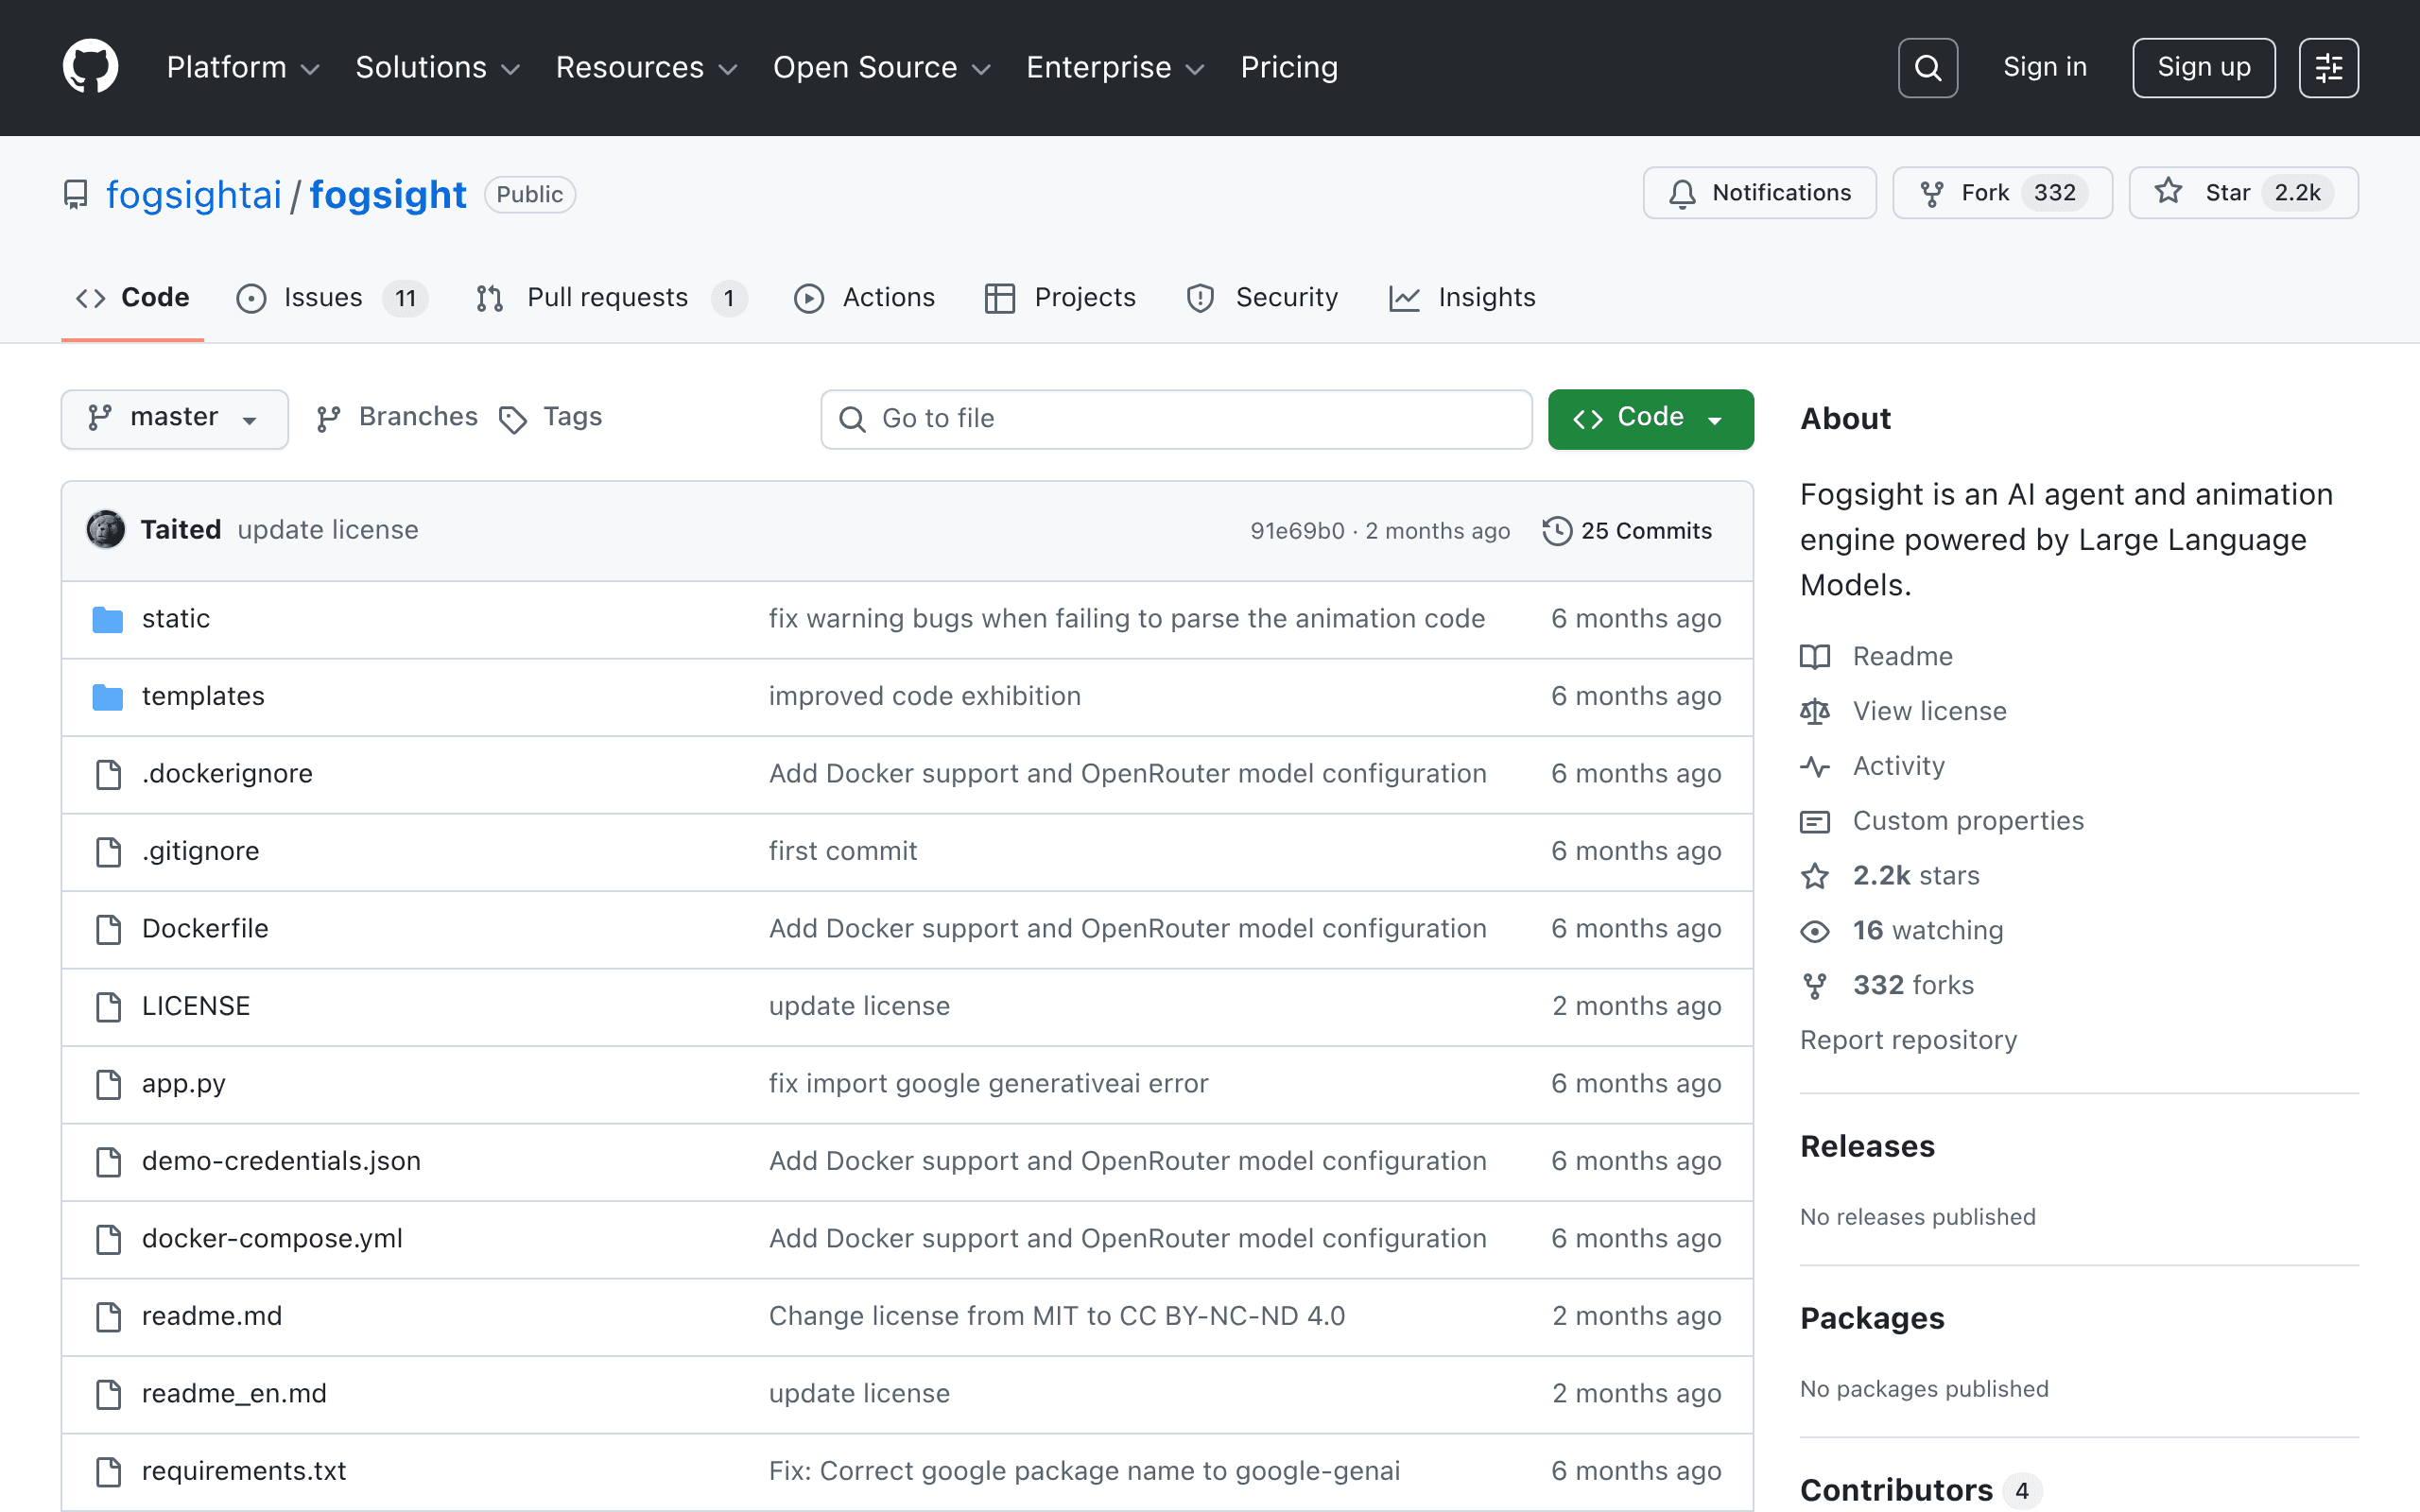Image resolution: width=2420 pixels, height=1512 pixels.
Task: Click the app.py file icon
Action: pyautogui.click(x=108, y=1084)
